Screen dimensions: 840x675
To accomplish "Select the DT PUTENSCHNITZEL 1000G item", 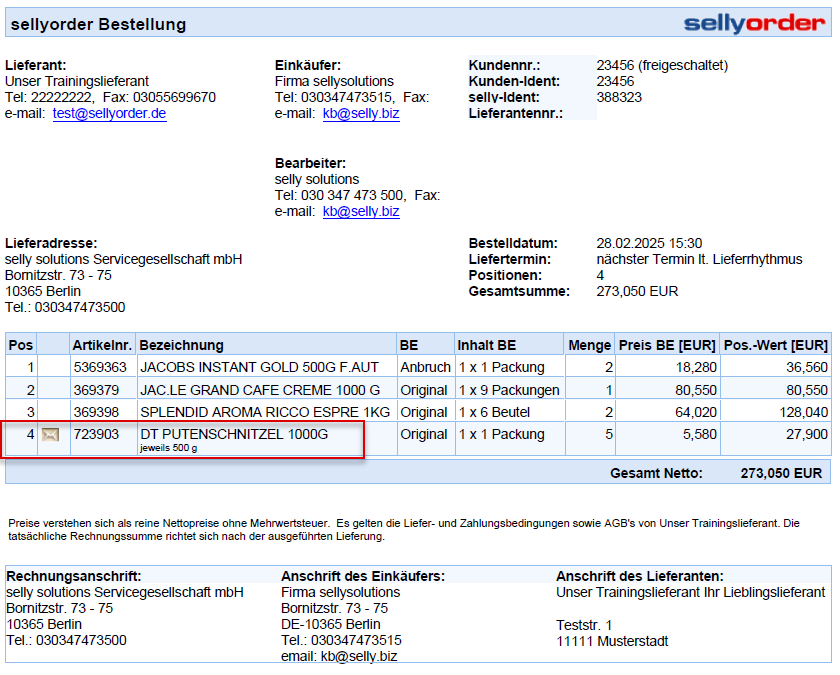I will point(233,434).
